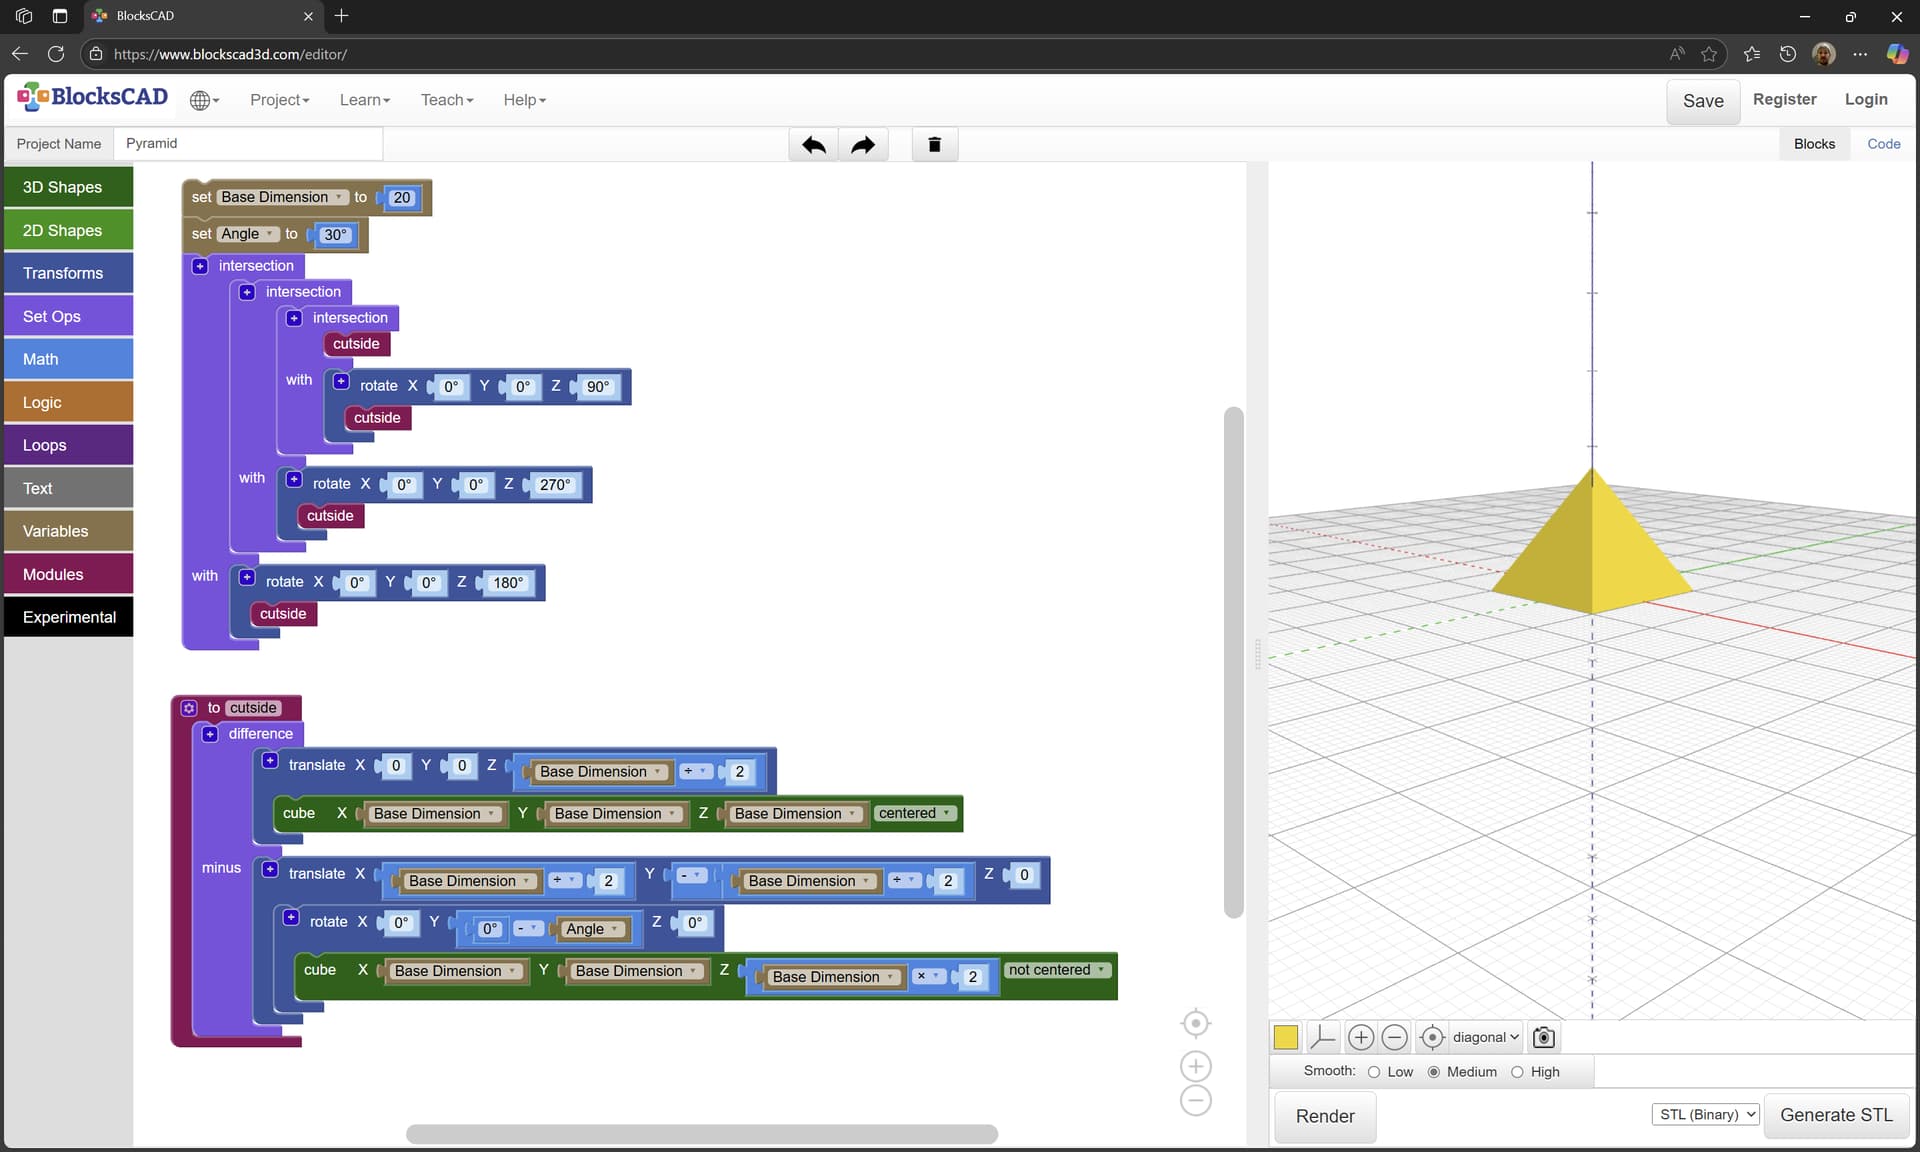
Task: Open the yellow model color swatch
Action: pos(1286,1037)
